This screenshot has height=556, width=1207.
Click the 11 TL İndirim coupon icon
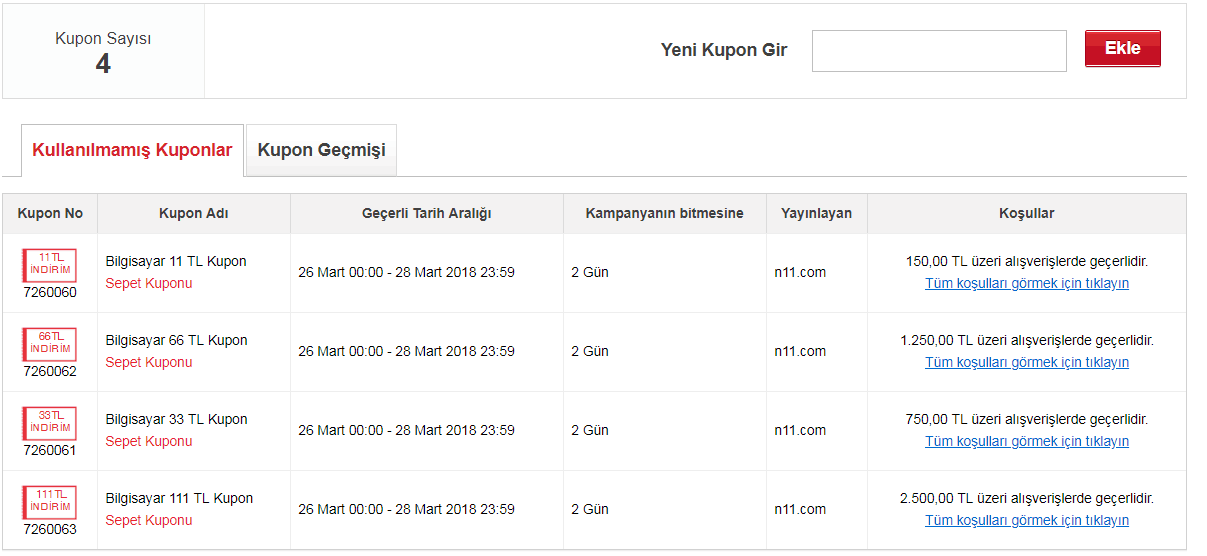pos(50,265)
